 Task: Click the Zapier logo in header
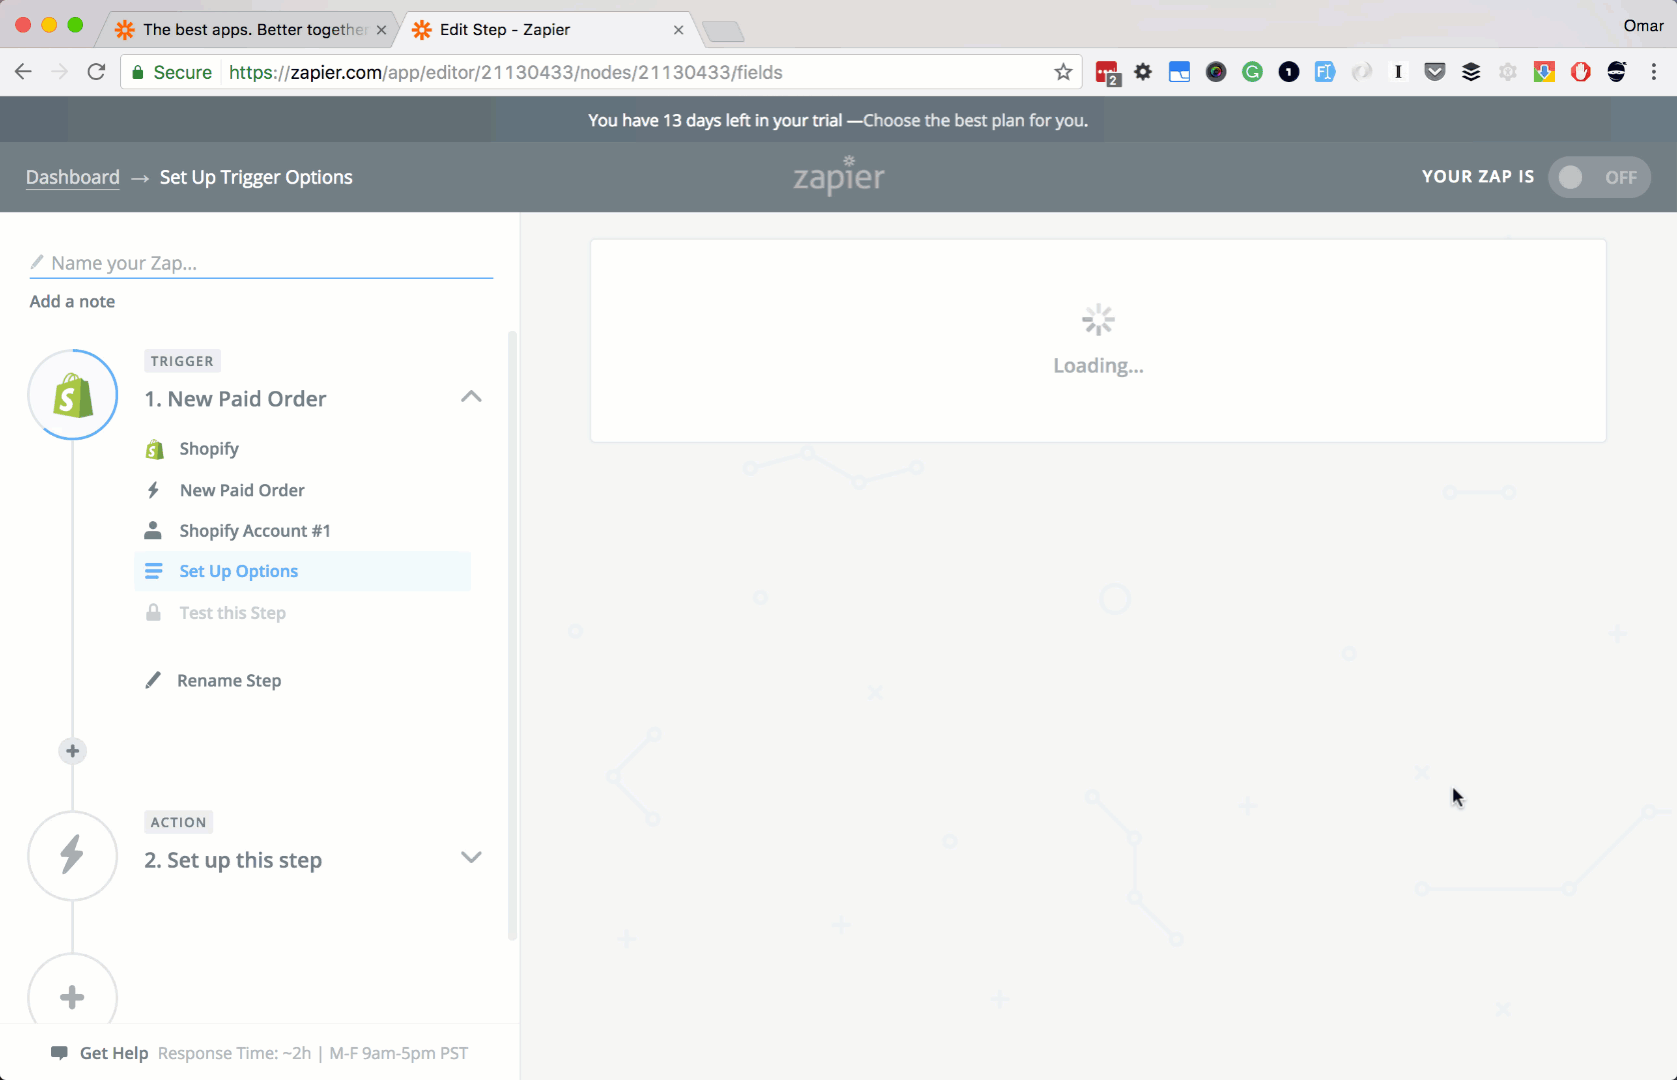(x=839, y=176)
